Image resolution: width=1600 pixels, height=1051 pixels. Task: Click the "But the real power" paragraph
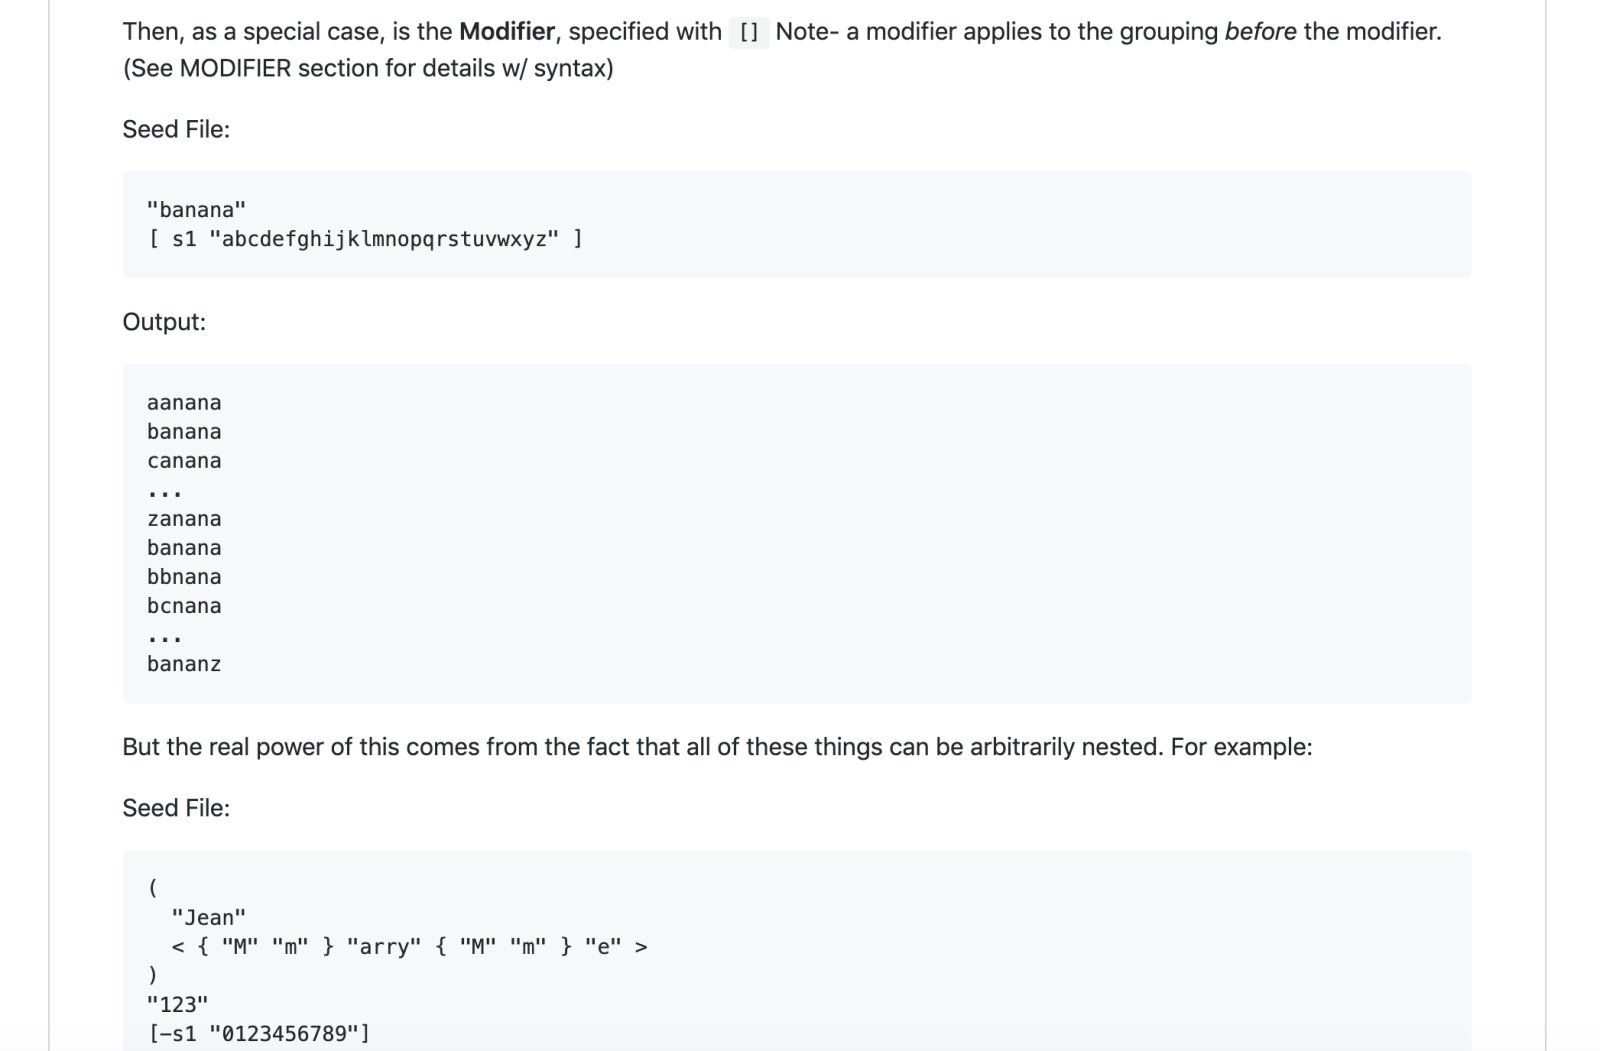(717, 747)
